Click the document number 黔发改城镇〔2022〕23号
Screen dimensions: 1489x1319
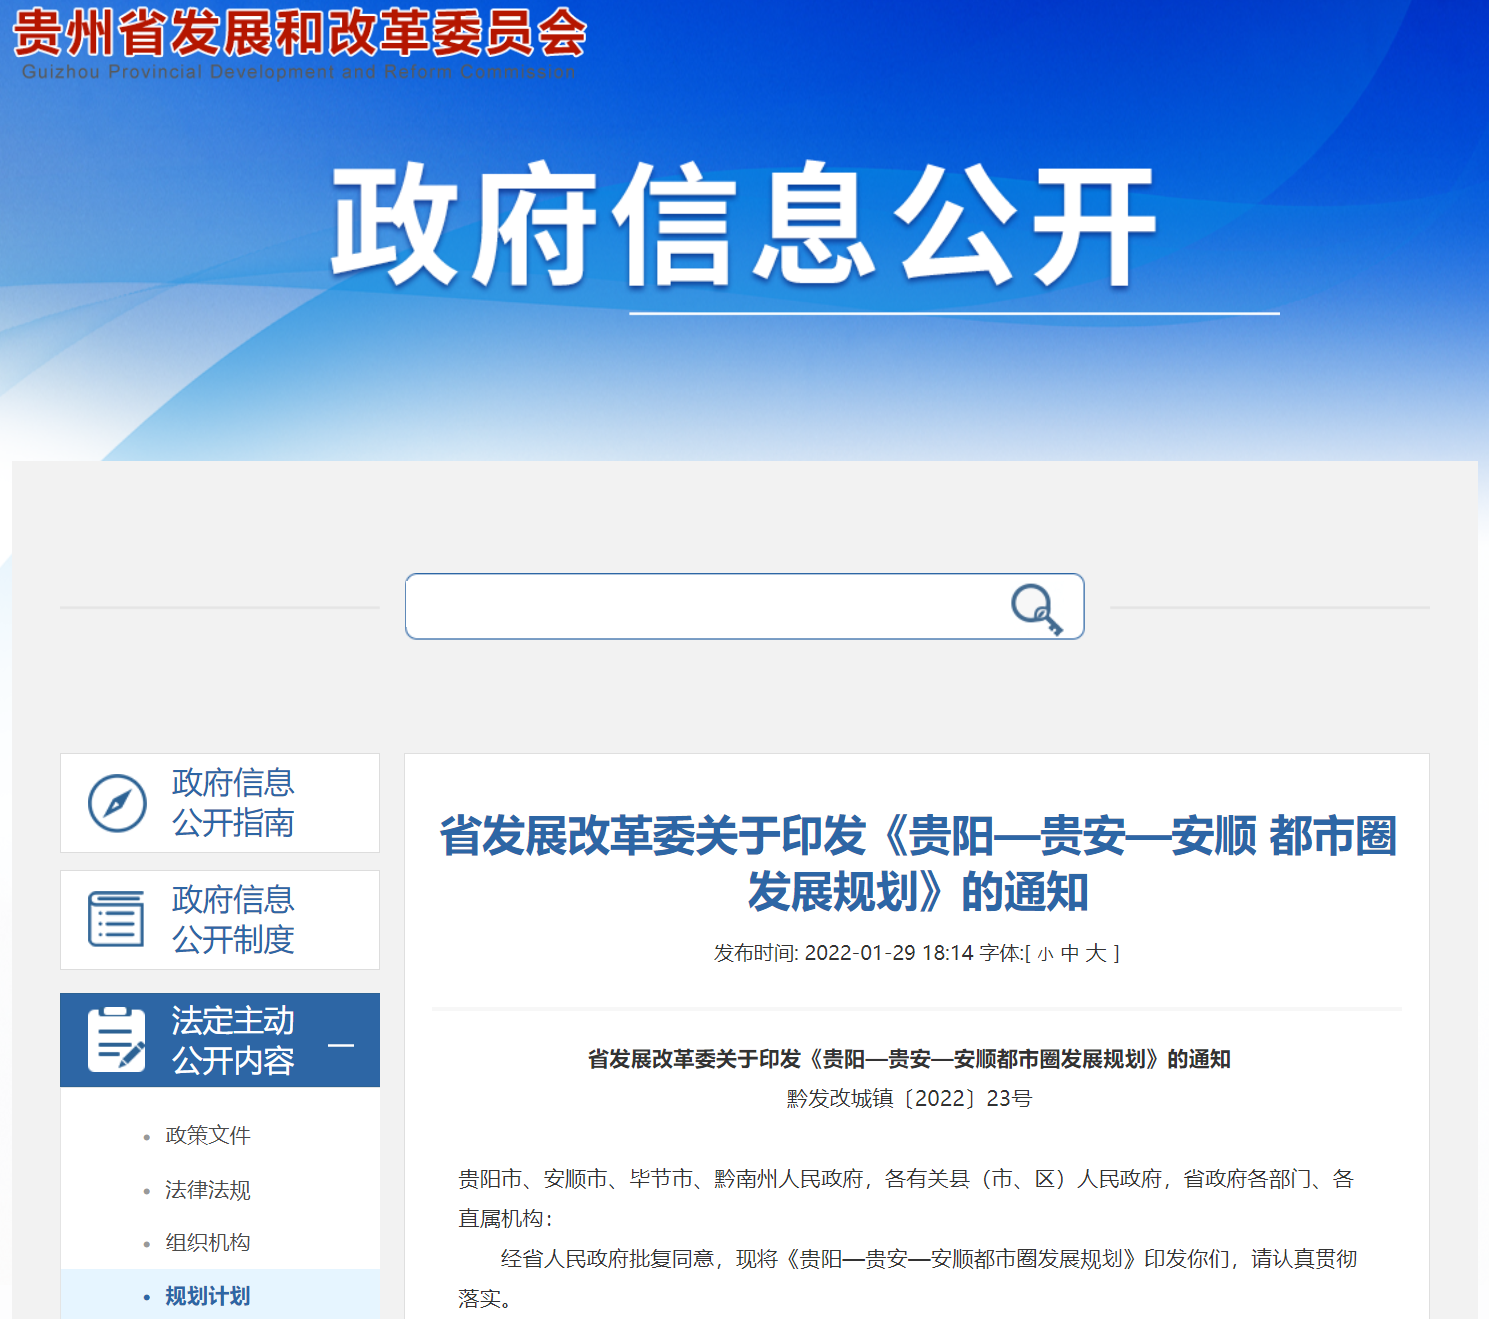tap(909, 1099)
